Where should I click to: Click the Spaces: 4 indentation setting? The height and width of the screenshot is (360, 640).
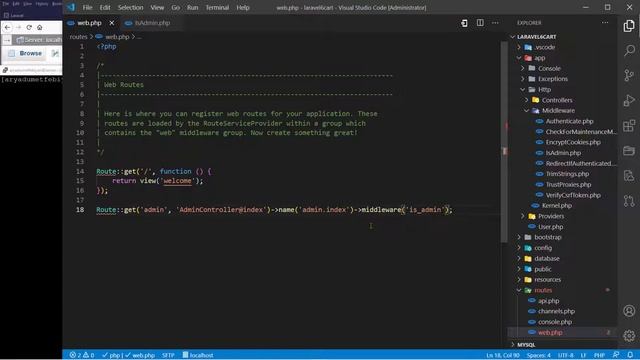coord(538,355)
